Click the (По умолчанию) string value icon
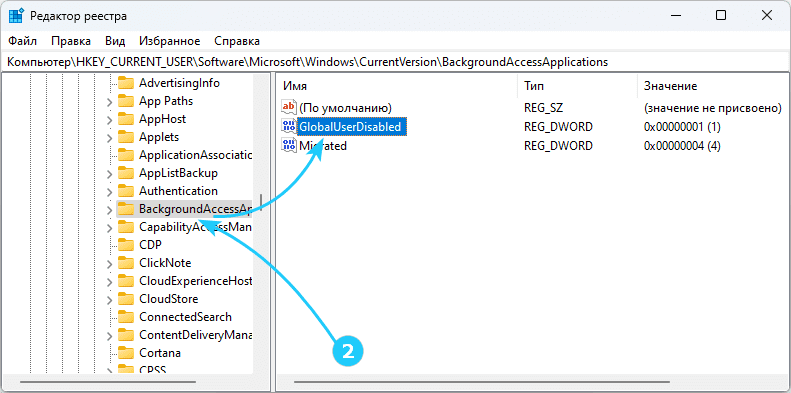 click(x=289, y=107)
